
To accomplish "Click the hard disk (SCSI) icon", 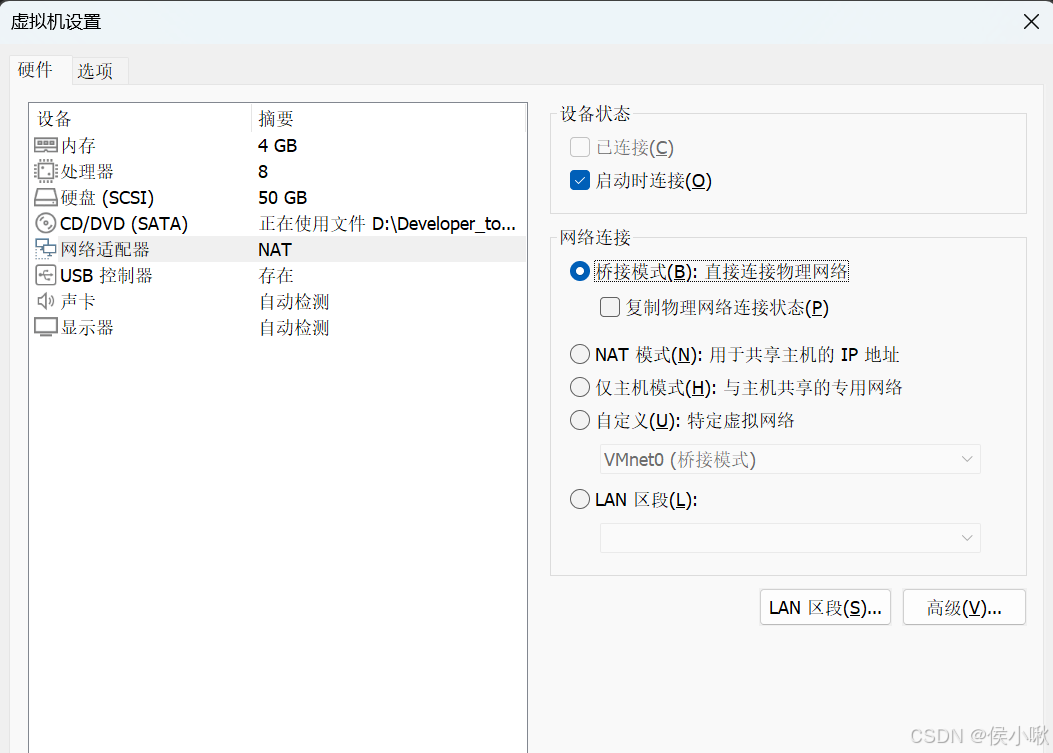I will pyautogui.click(x=46, y=197).
